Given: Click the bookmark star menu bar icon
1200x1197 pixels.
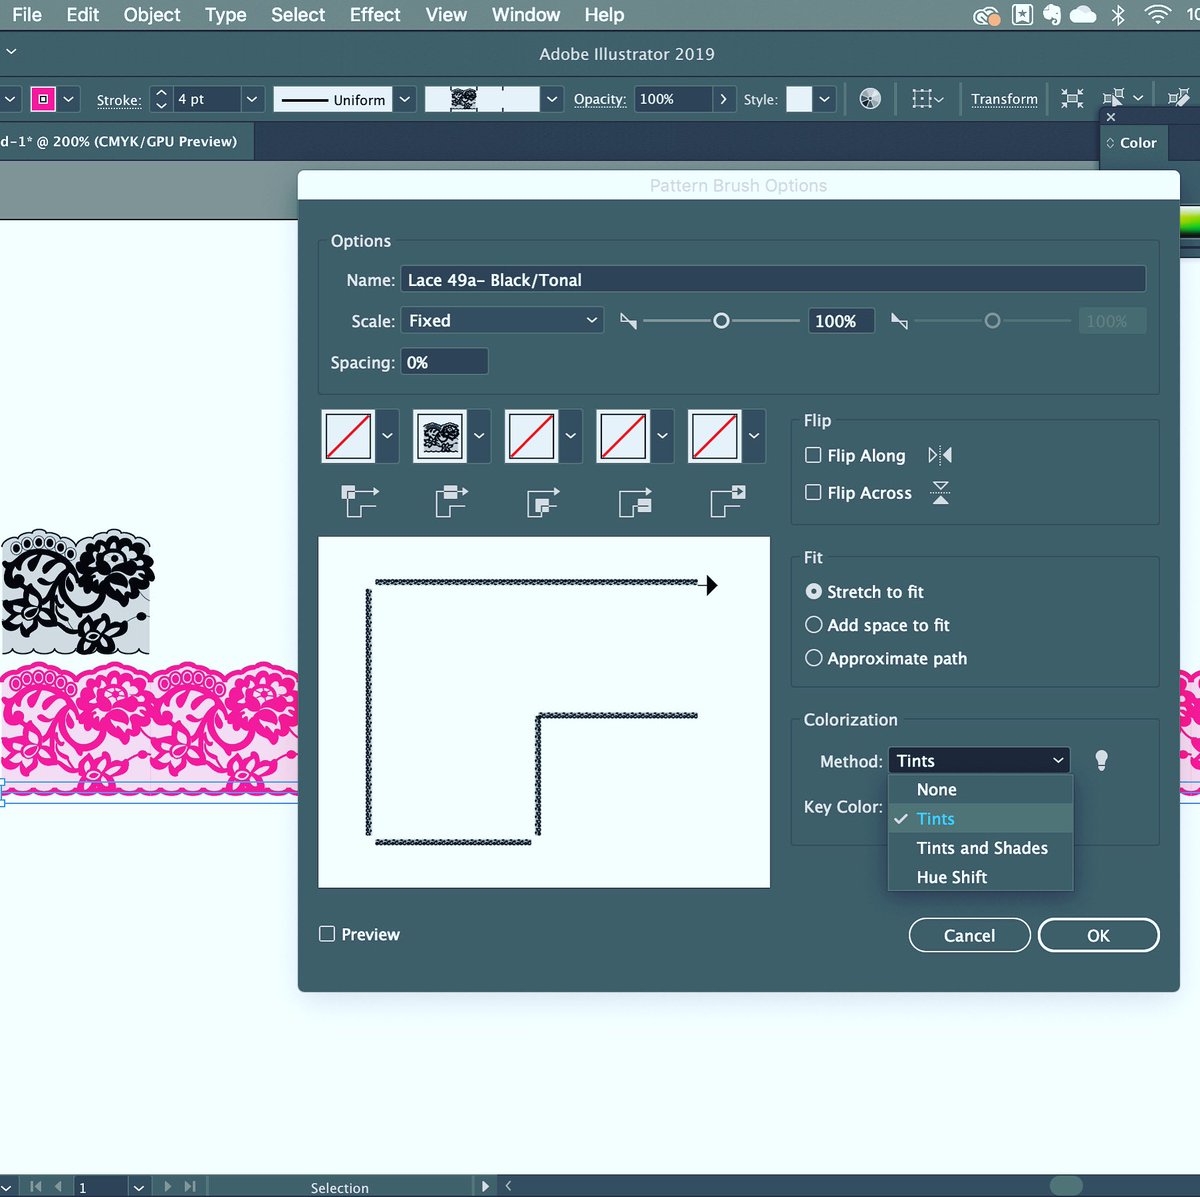Looking at the screenshot, I should [1022, 14].
